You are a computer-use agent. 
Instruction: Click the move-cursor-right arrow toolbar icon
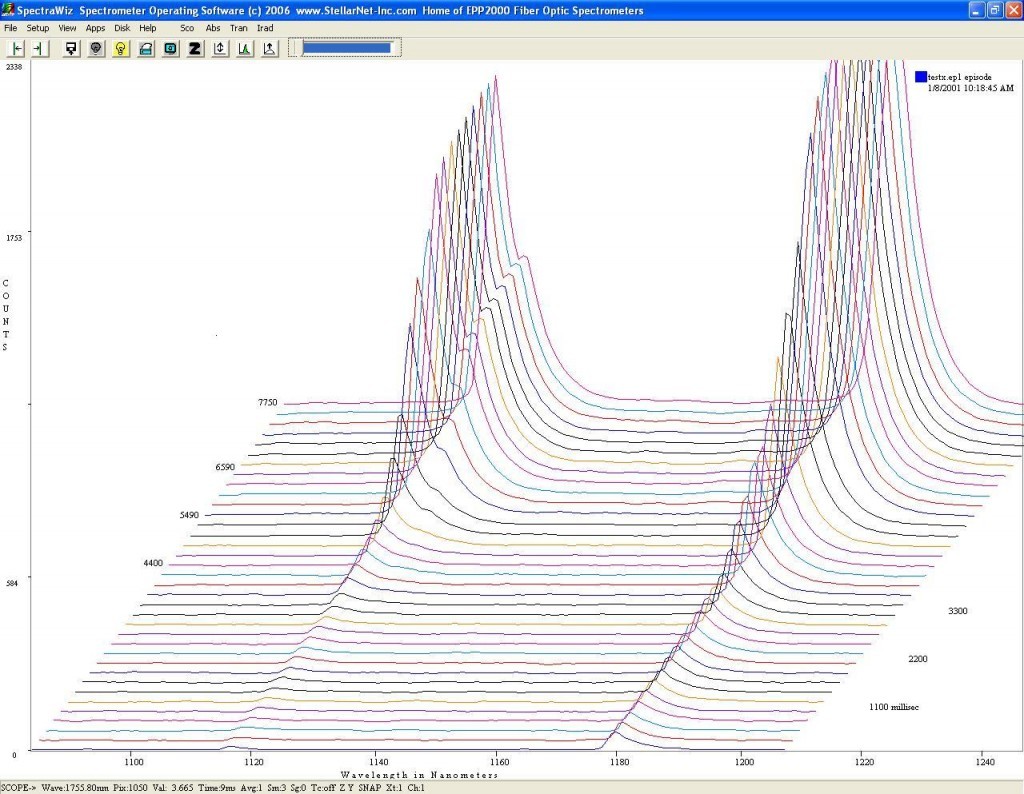(39, 48)
